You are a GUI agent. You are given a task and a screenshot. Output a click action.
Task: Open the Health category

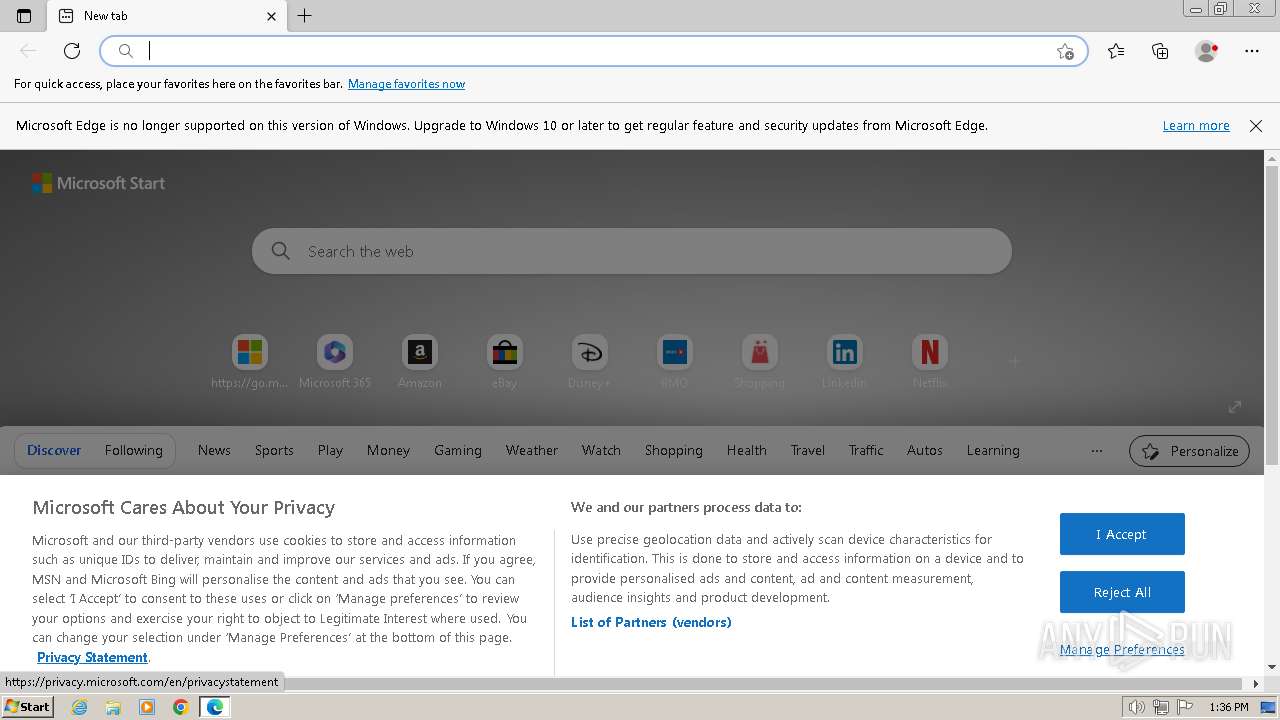click(x=746, y=450)
